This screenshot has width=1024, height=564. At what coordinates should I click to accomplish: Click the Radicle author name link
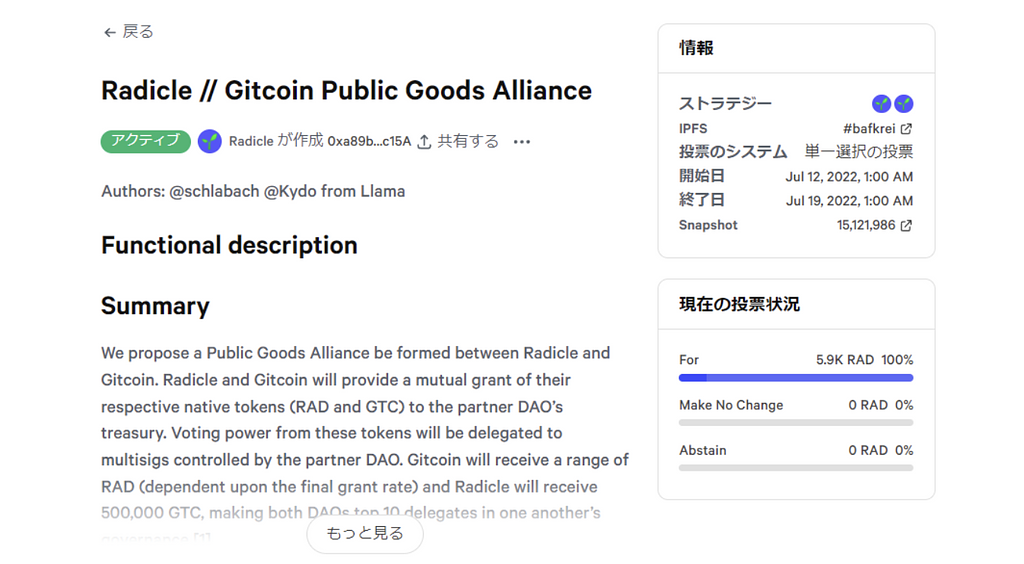[251, 142]
